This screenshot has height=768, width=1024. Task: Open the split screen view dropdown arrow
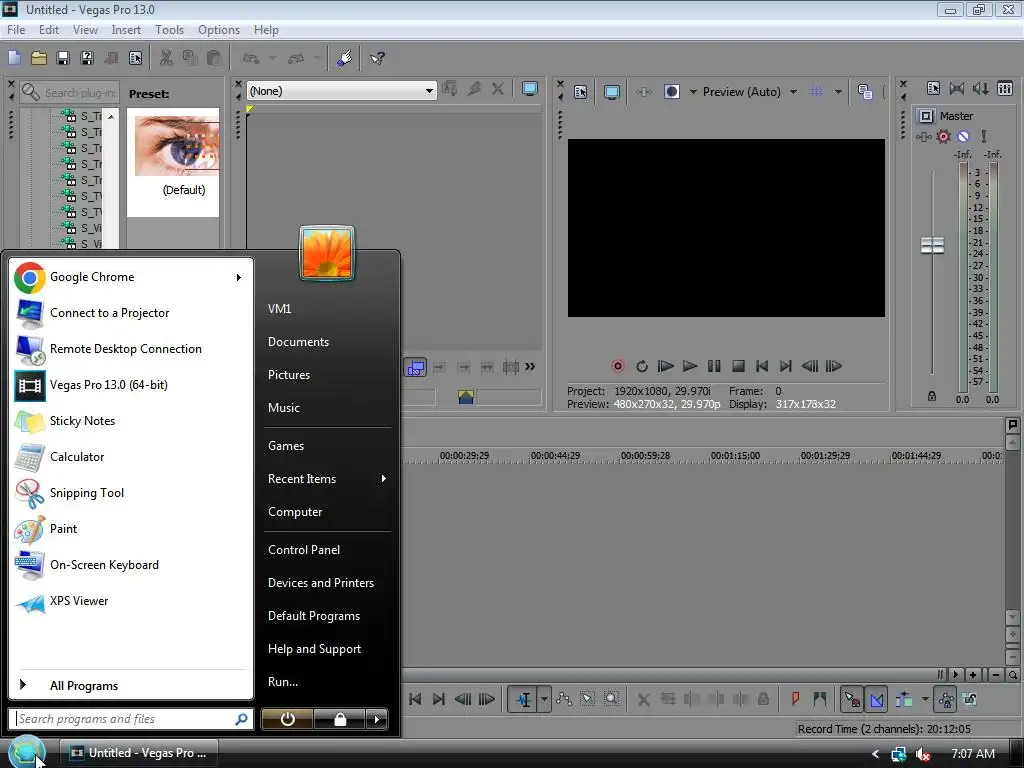coord(693,92)
